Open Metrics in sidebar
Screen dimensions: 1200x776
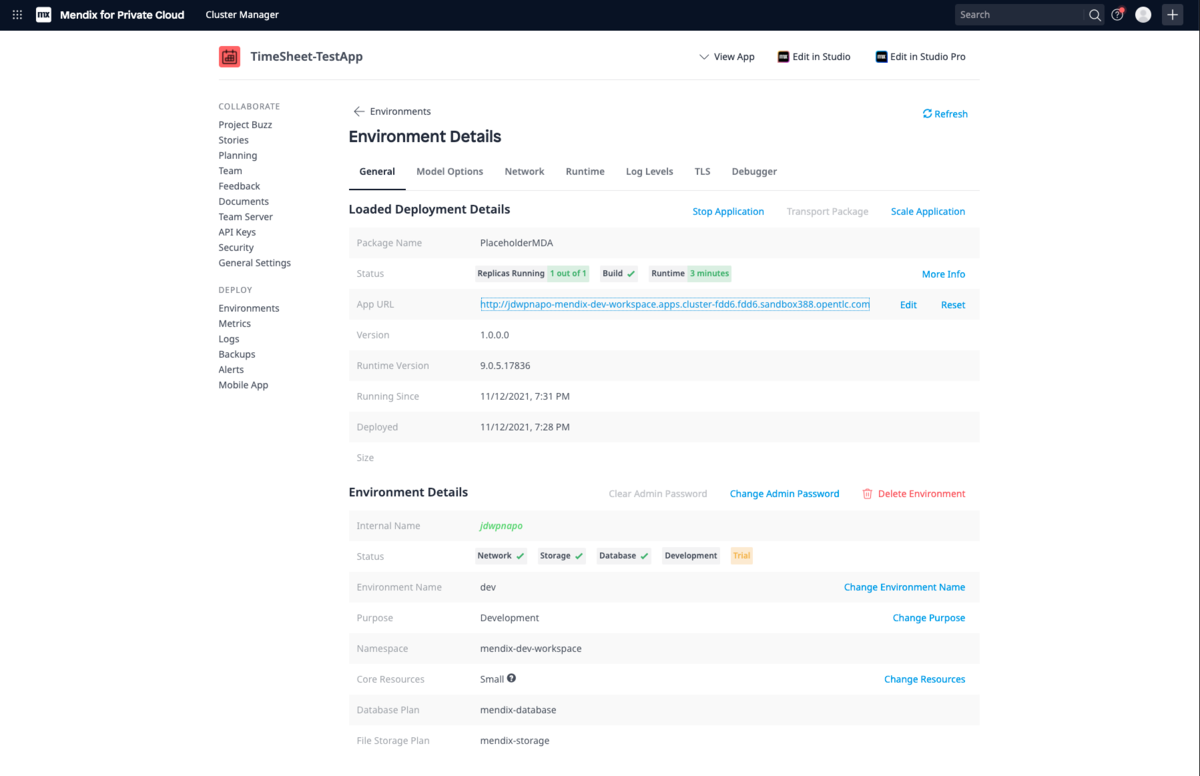point(235,324)
